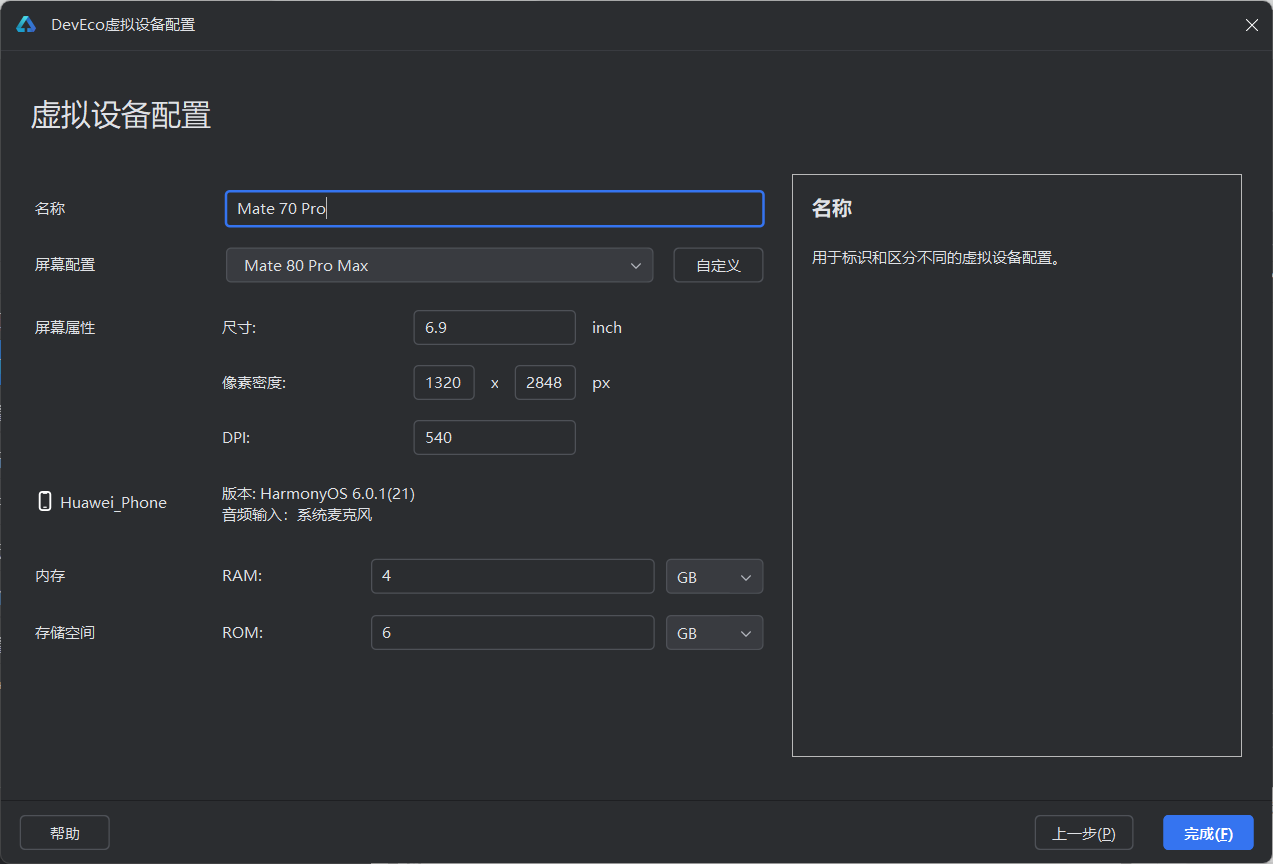The height and width of the screenshot is (864, 1273).
Task: Click the 帮助 button
Action: point(65,833)
